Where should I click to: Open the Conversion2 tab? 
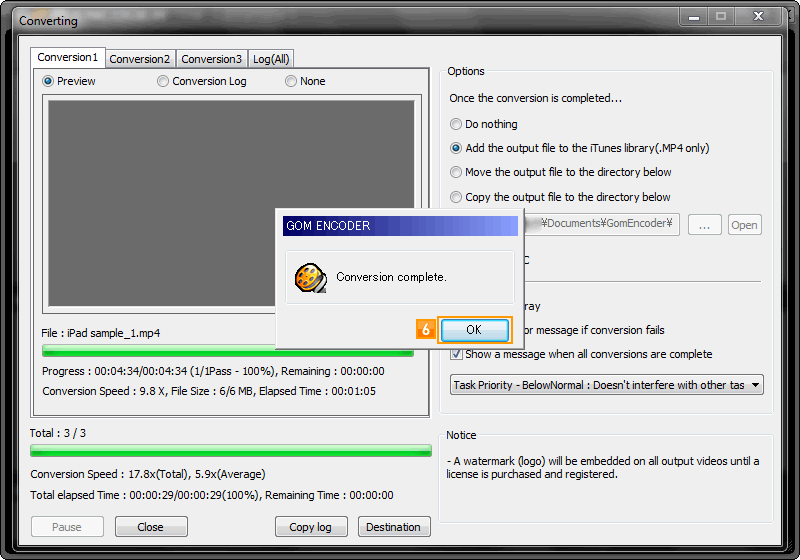(x=140, y=59)
